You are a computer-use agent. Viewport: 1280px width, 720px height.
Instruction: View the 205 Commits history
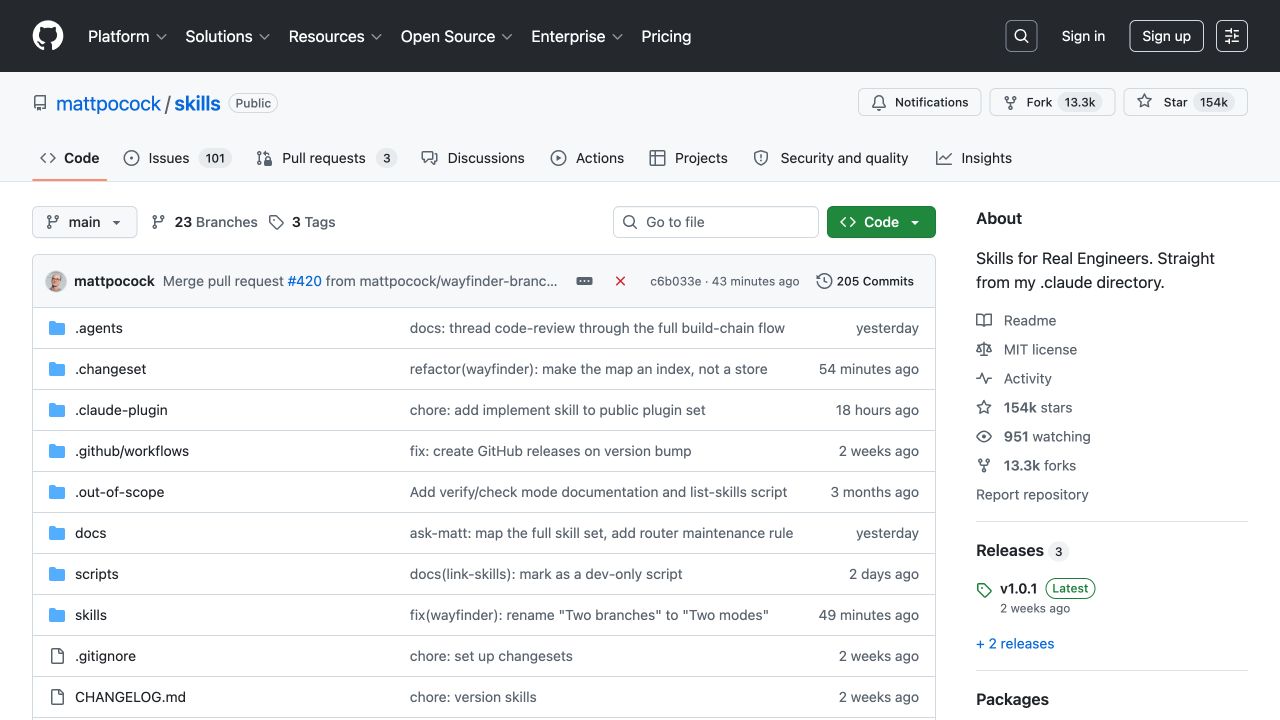(x=865, y=281)
